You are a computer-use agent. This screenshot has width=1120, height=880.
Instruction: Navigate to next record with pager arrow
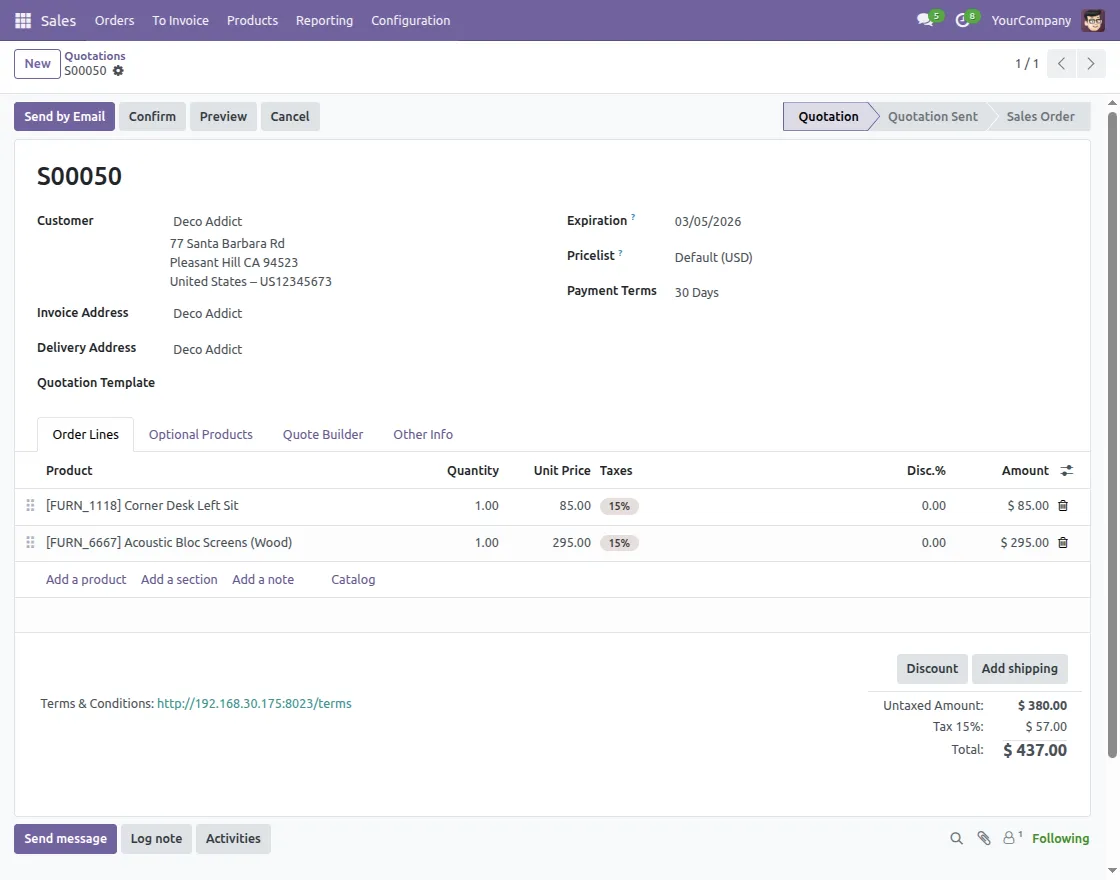pyautogui.click(x=1091, y=63)
